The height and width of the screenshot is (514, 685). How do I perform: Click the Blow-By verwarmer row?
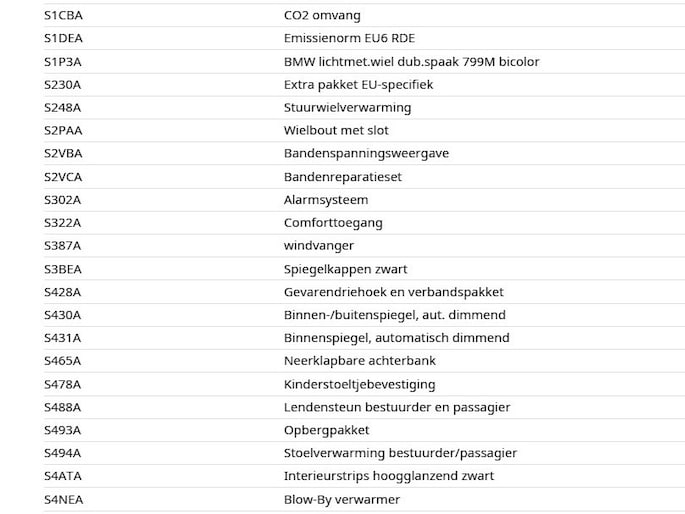coord(364,500)
